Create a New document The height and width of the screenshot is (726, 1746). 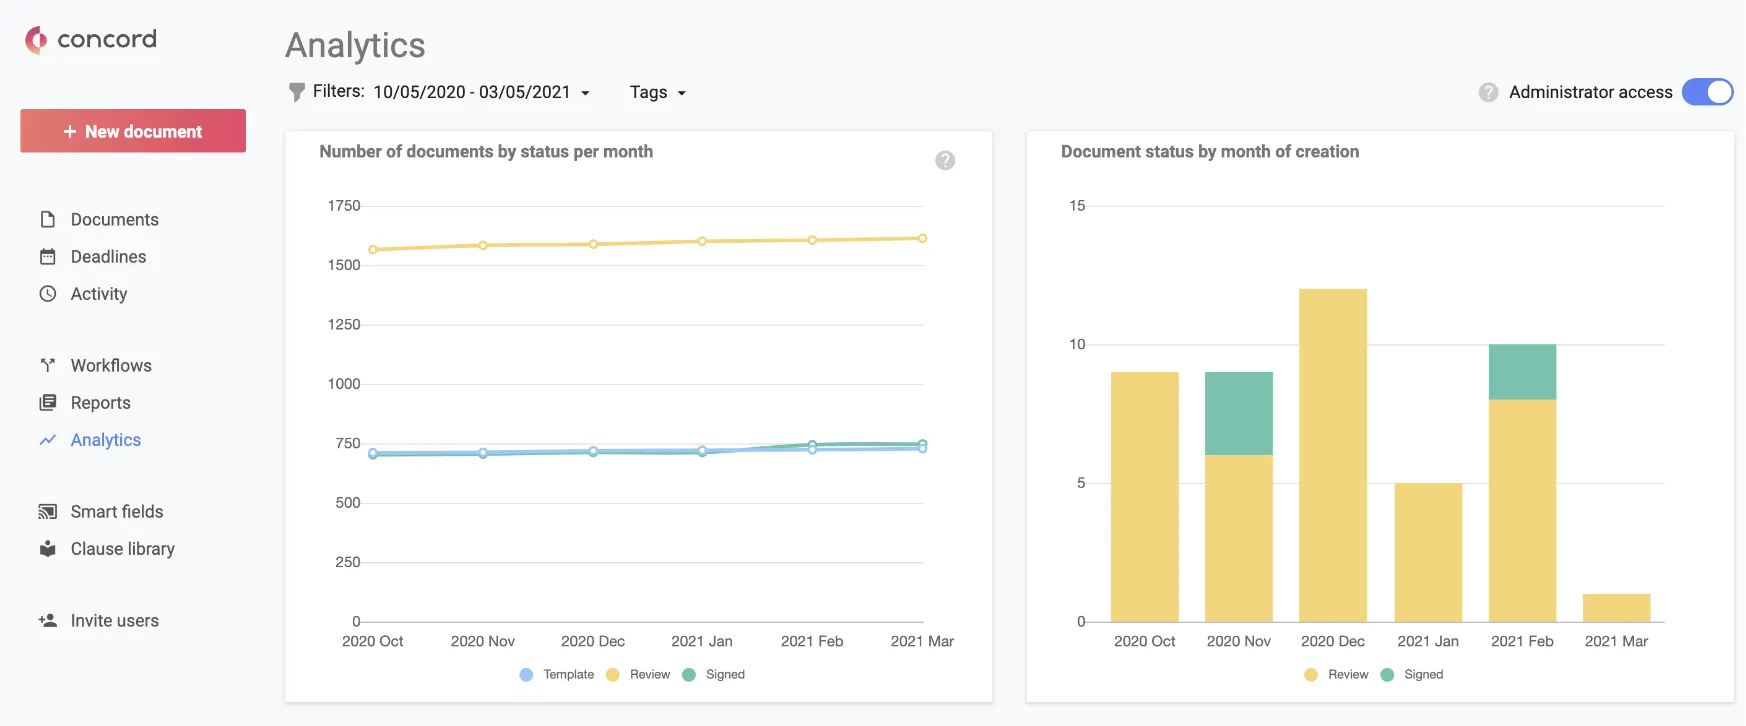click(x=133, y=131)
